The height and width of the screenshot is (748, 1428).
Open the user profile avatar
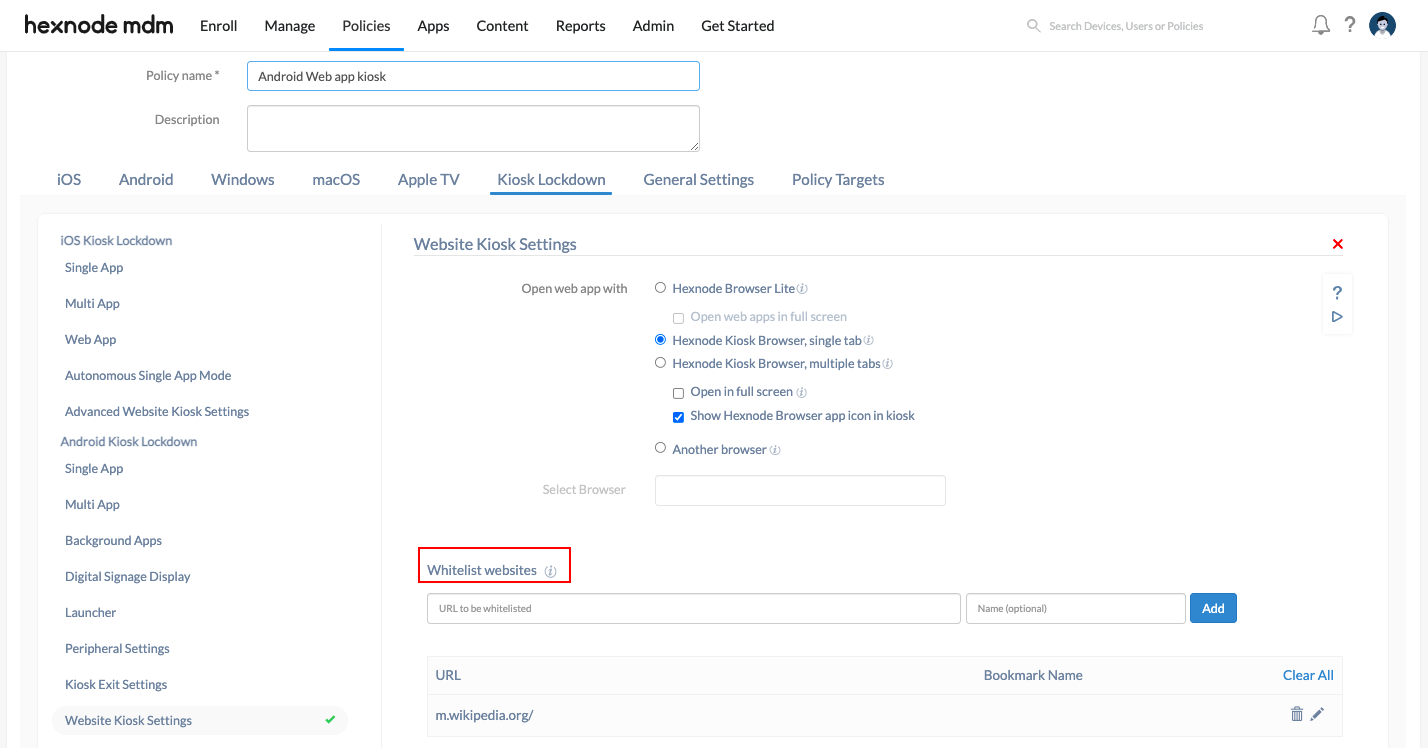pos(1383,25)
